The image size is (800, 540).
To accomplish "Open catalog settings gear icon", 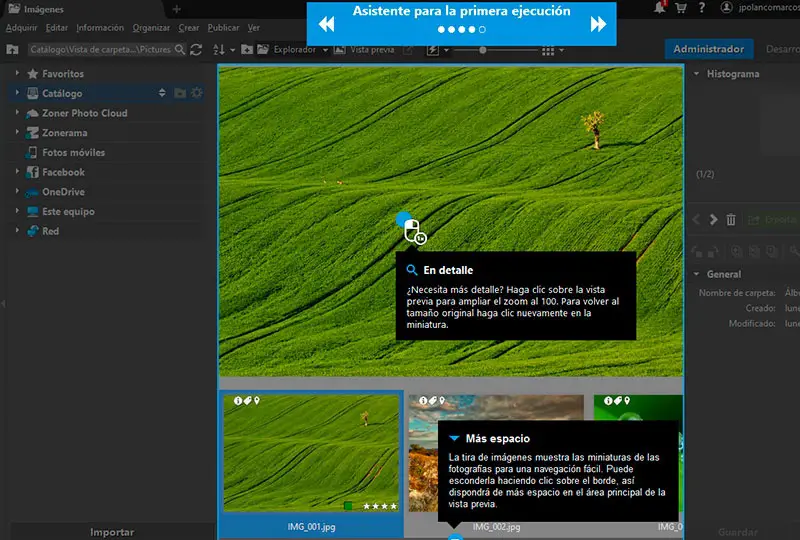I will (x=196, y=93).
